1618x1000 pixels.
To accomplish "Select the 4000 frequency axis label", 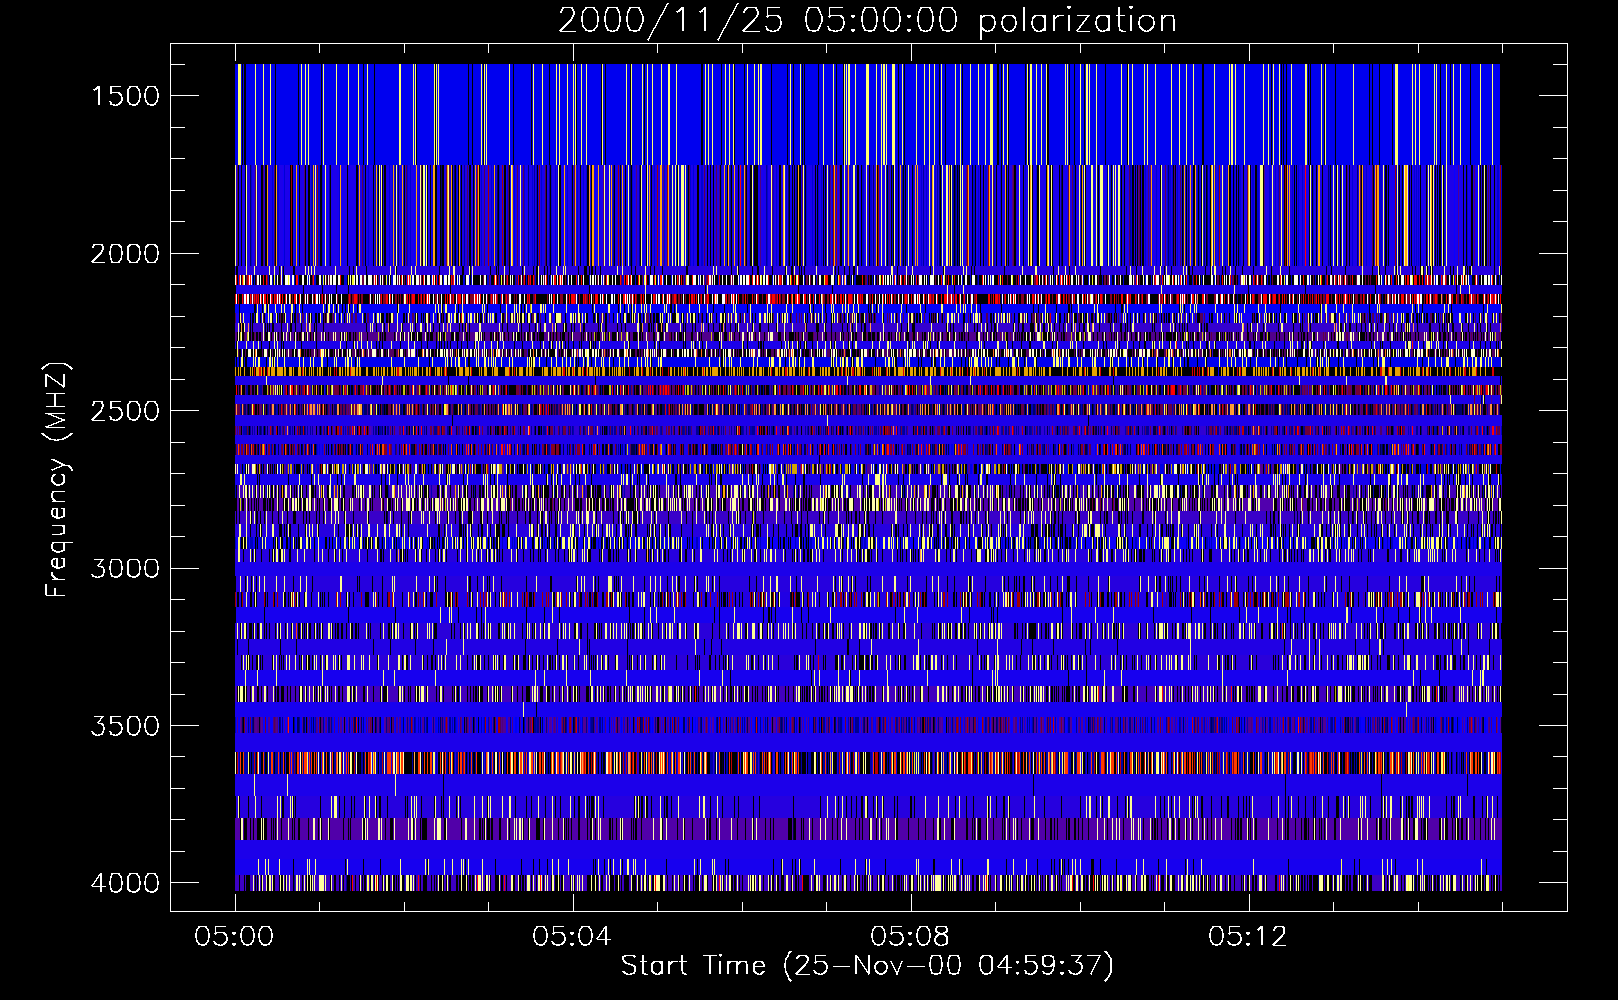I will (125, 883).
